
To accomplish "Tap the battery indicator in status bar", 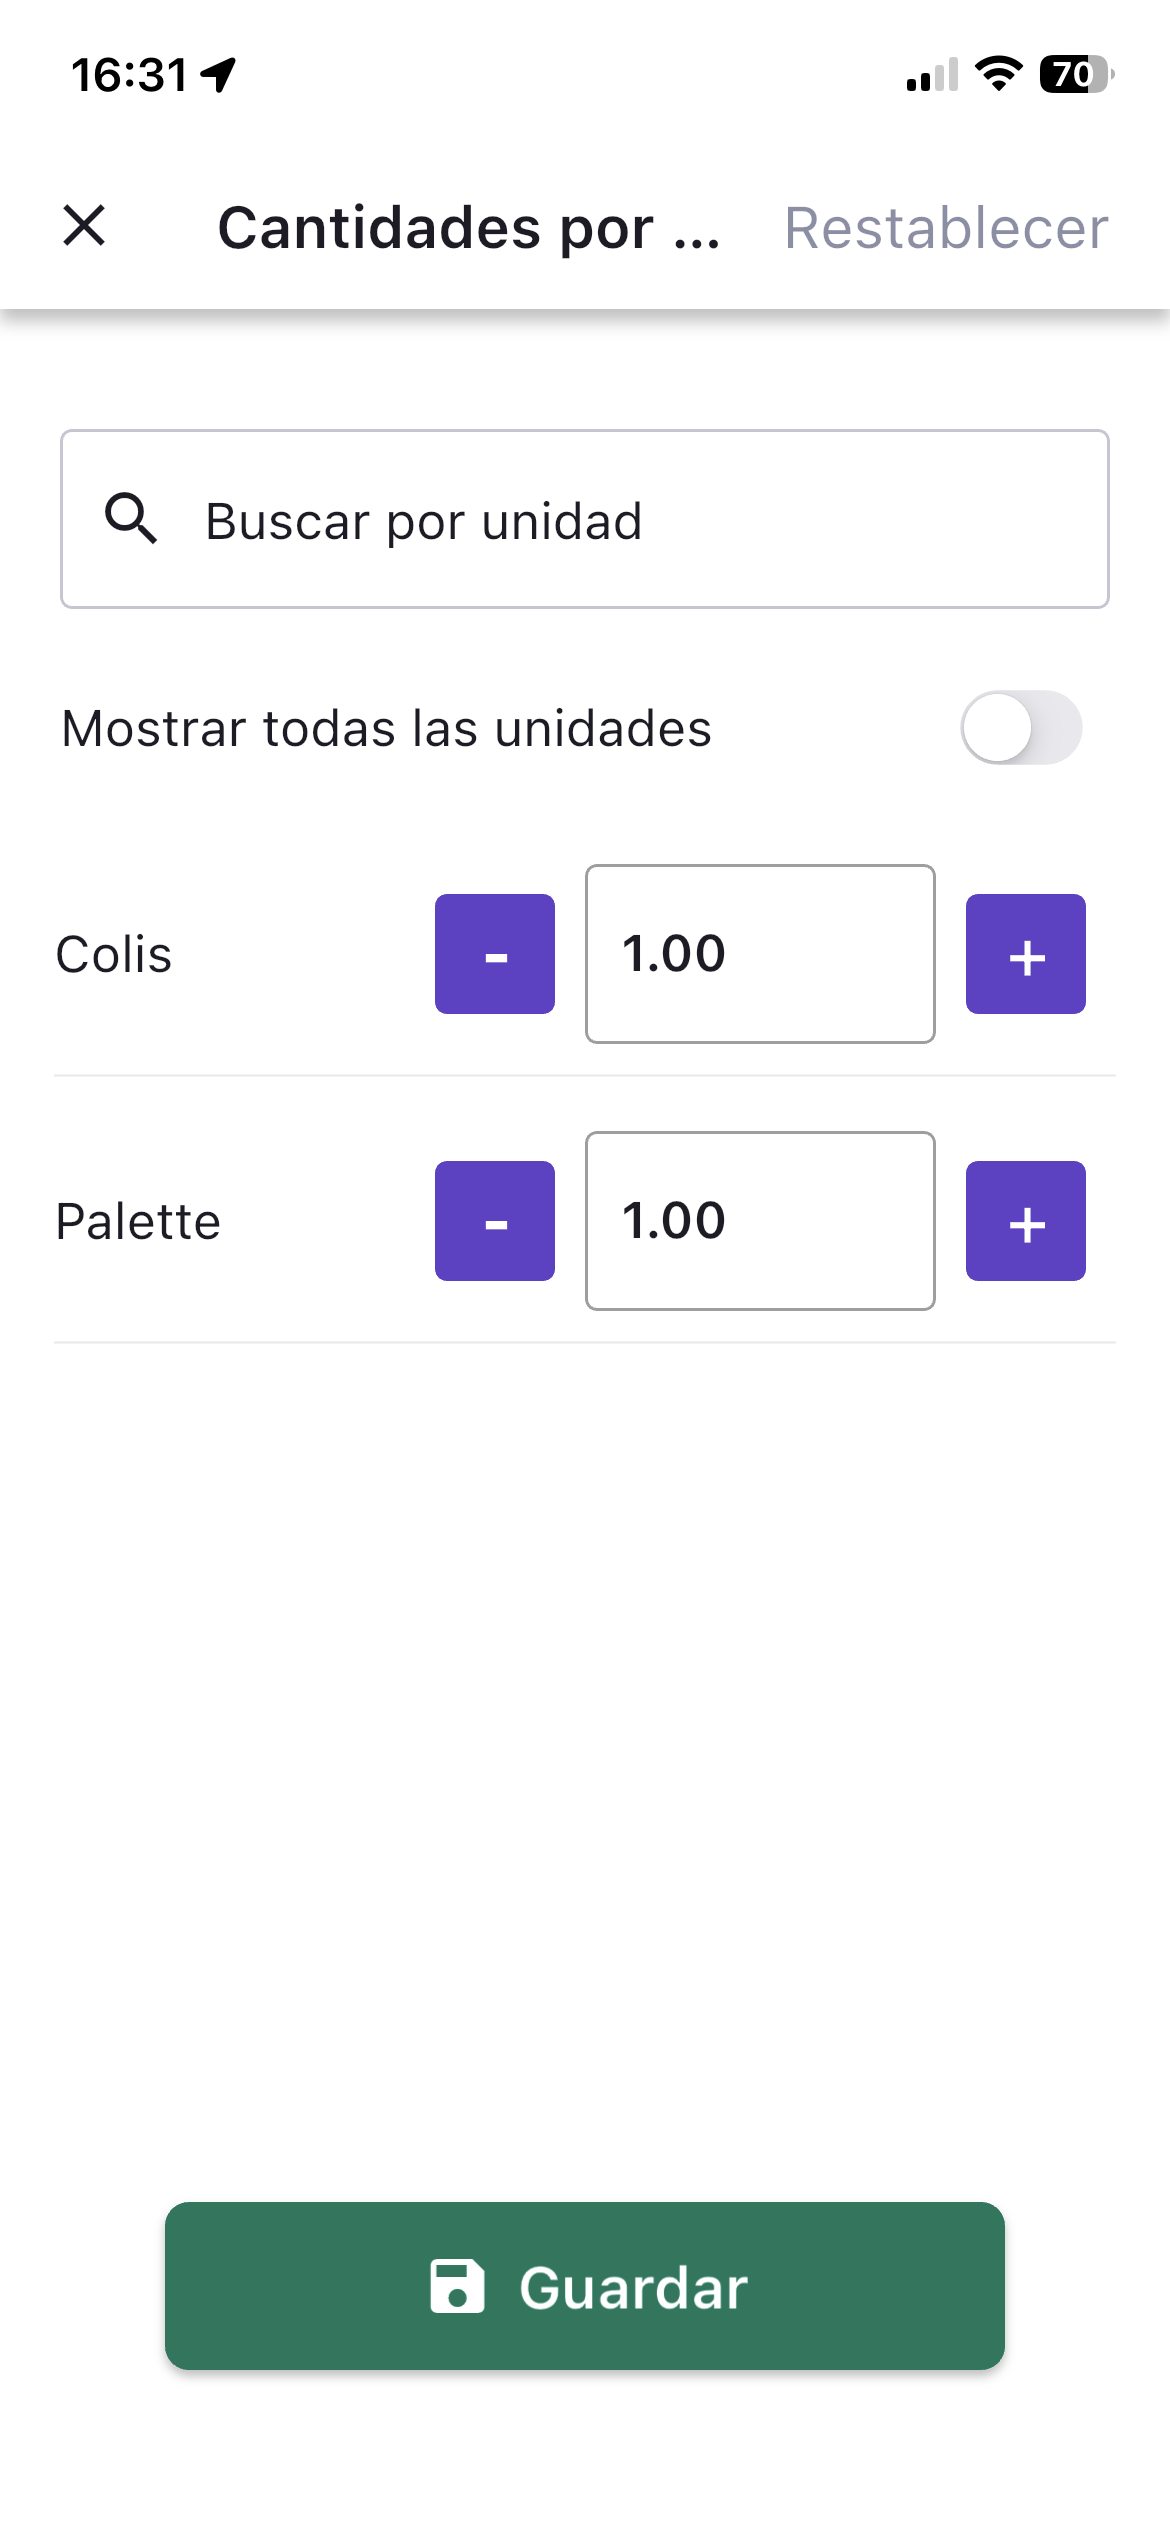I will (x=1076, y=74).
